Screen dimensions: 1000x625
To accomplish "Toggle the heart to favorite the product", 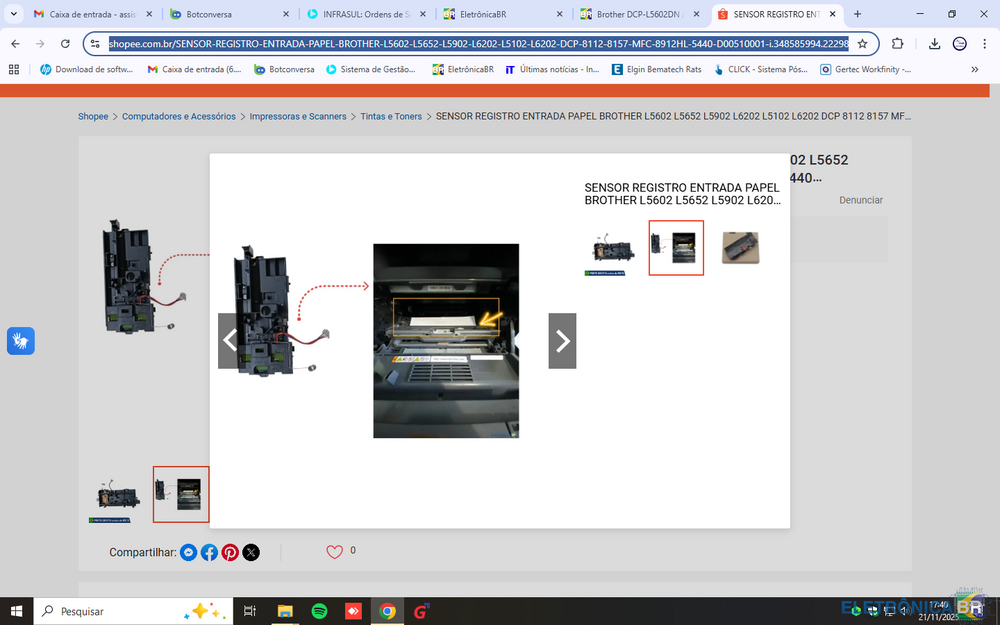I will 335,551.
